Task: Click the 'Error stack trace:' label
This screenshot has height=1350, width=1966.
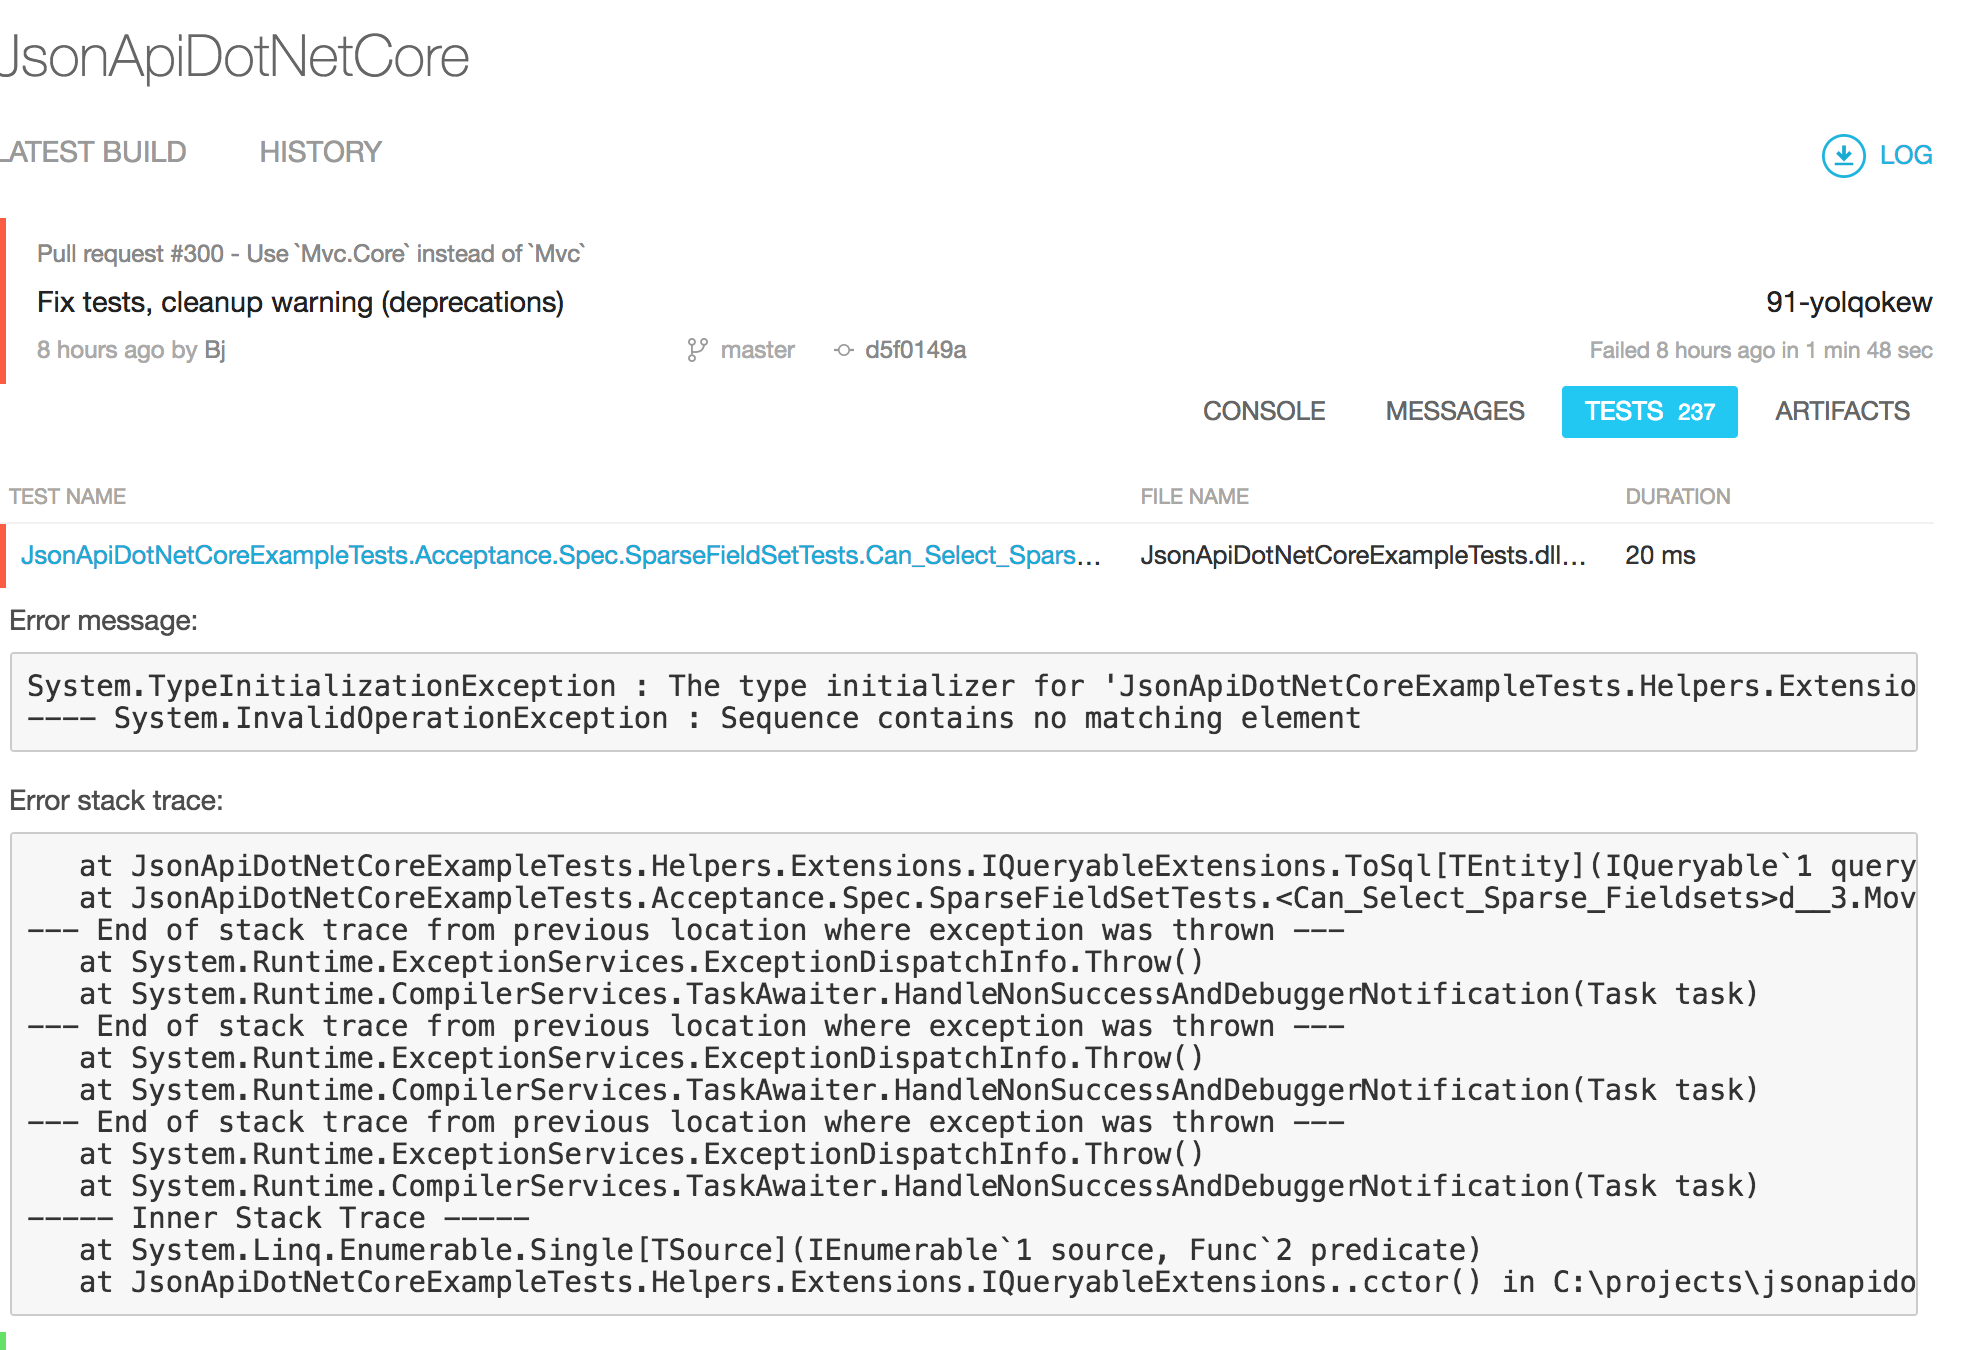Action: (x=116, y=801)
